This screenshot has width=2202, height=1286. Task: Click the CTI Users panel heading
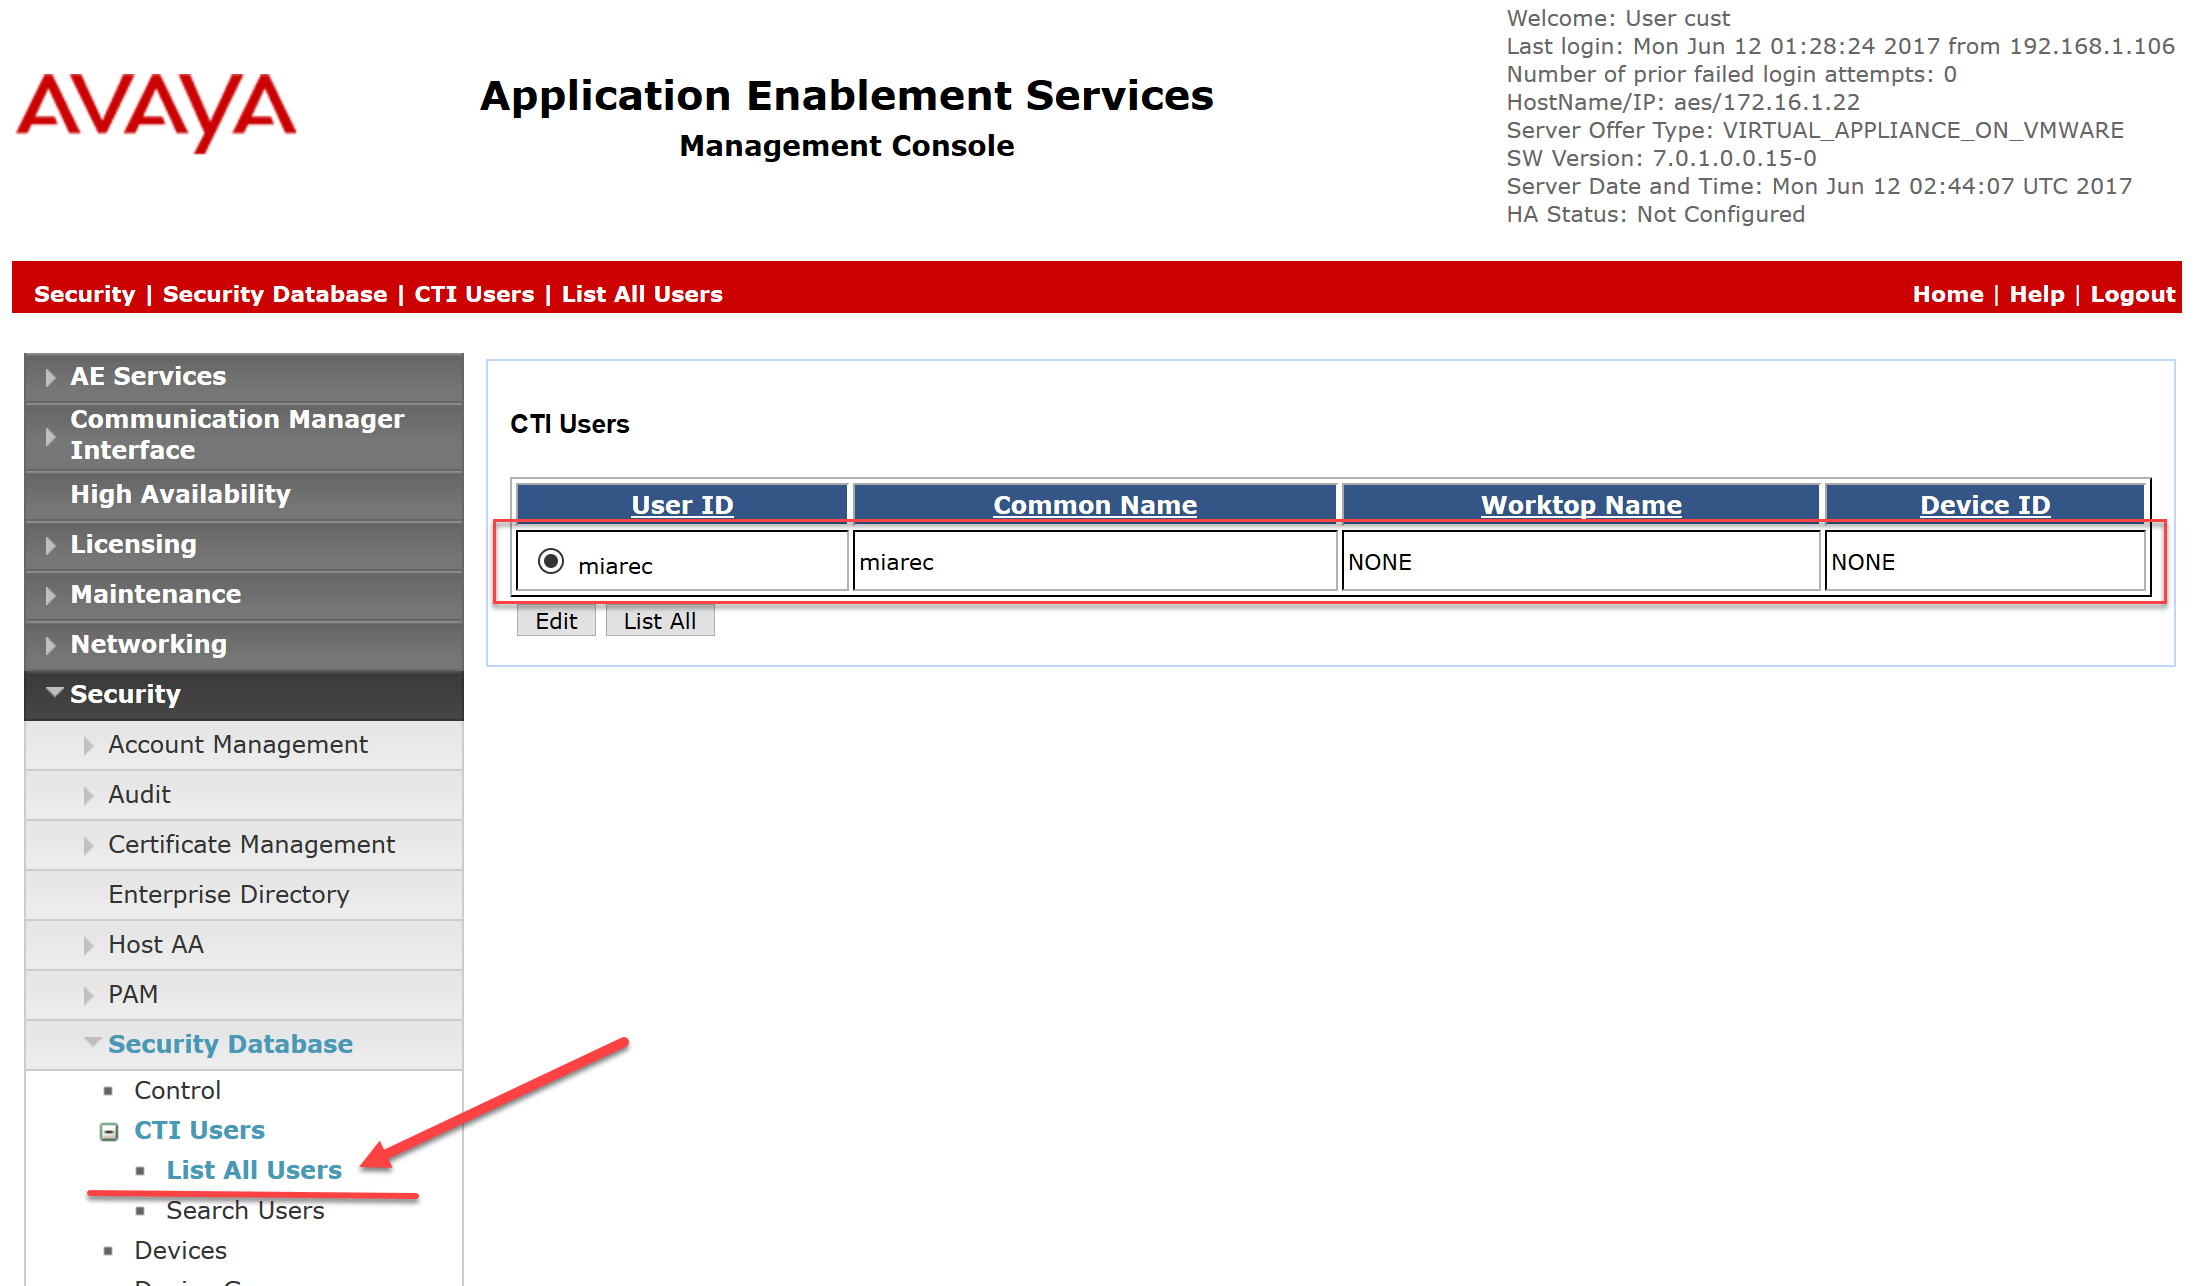pyautogui.click(x=570, y=424)
